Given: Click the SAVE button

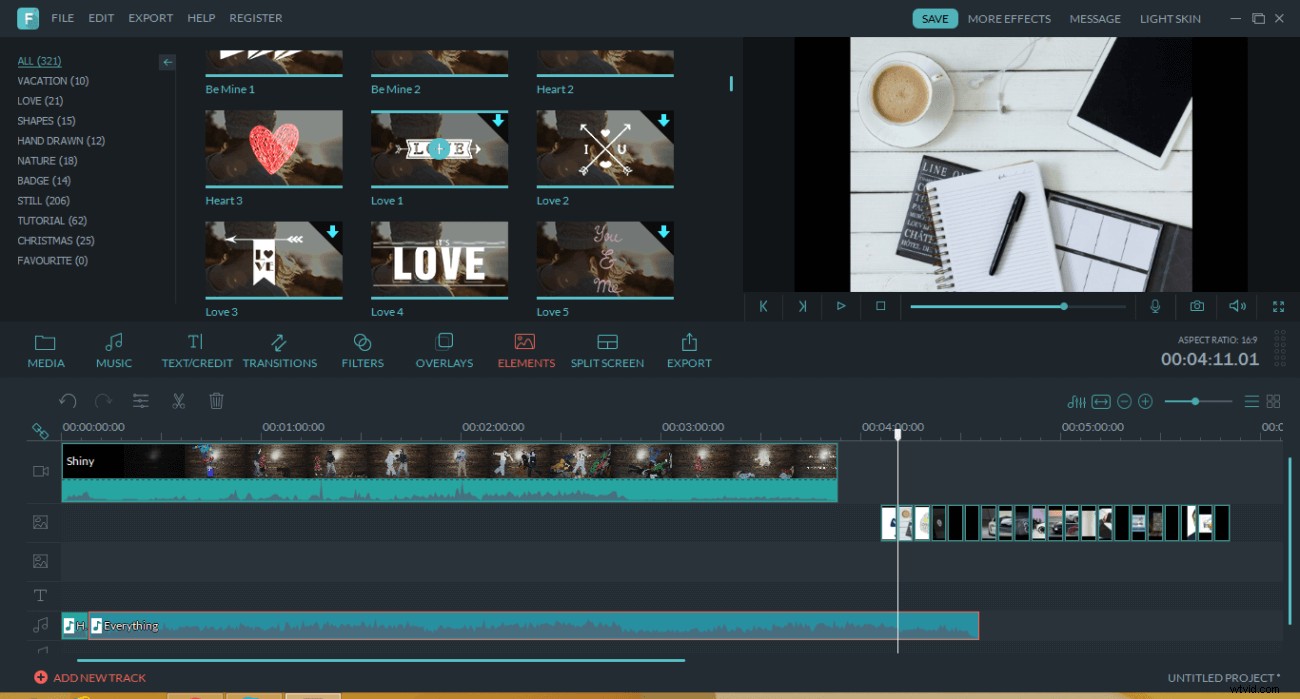Looking at the screenshot, I should click(x=935, y=18).
